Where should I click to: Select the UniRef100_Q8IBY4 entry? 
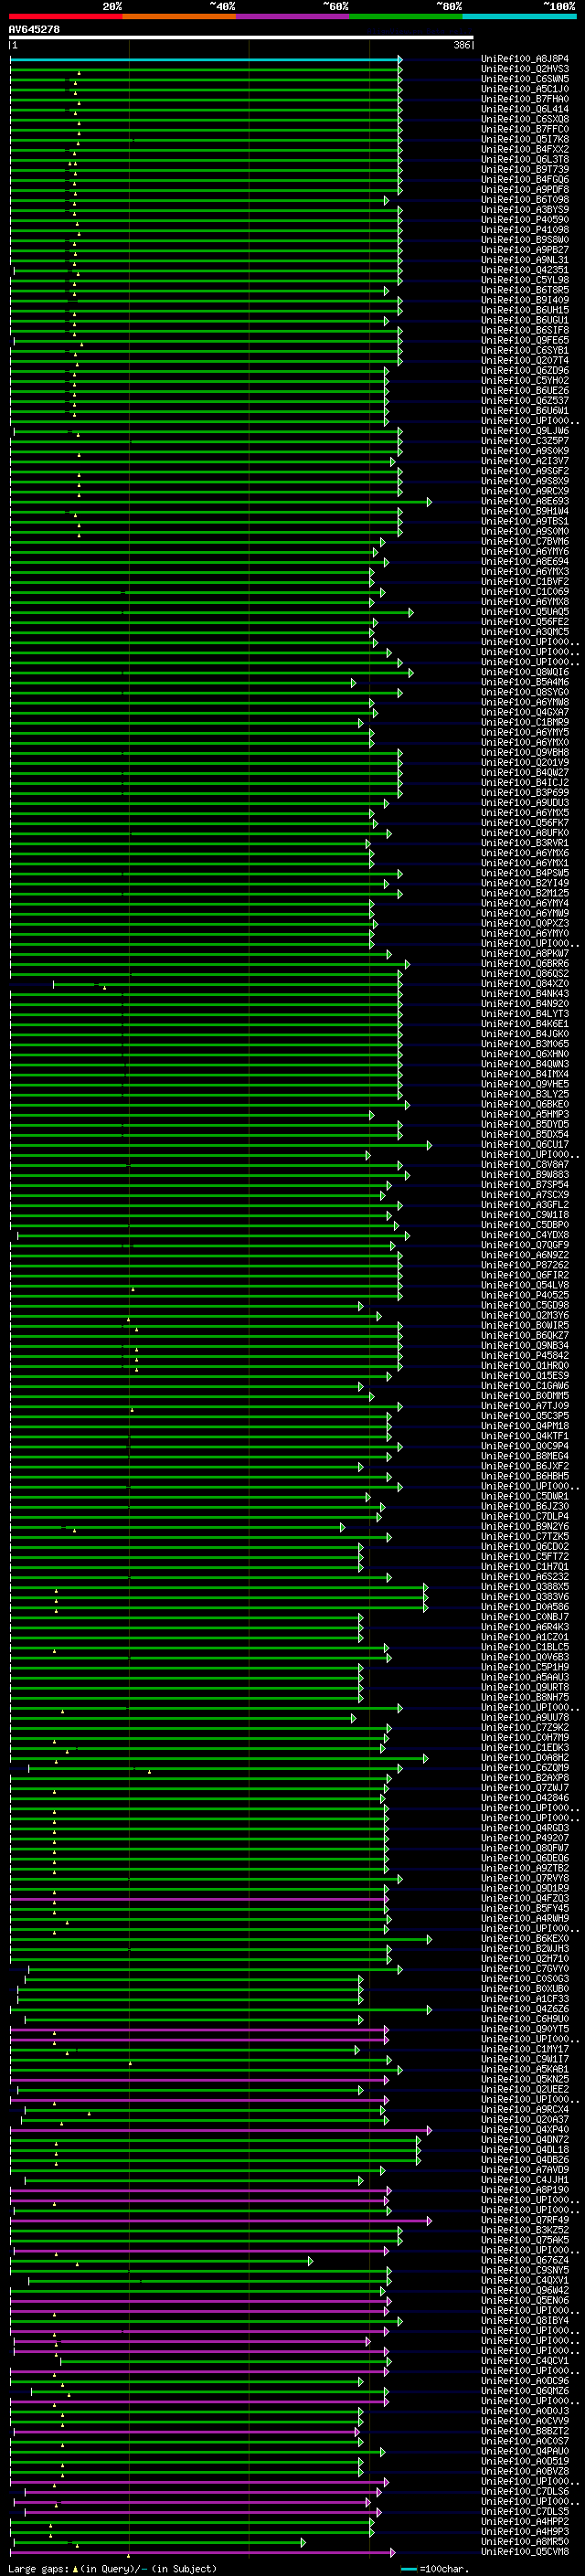click(x=525, y=2321)
